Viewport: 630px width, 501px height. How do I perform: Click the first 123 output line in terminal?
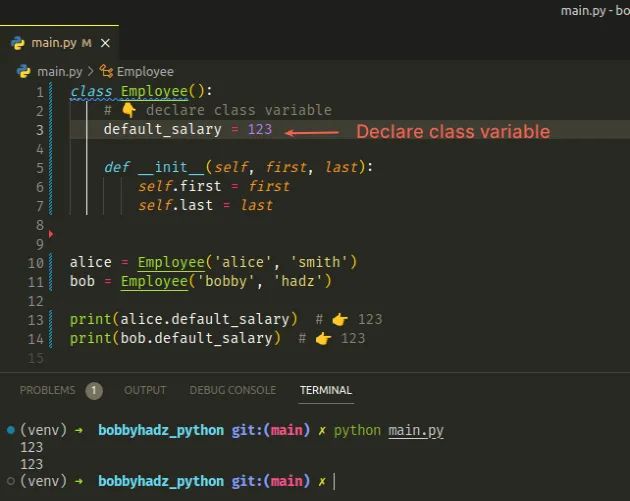[31, 448]
